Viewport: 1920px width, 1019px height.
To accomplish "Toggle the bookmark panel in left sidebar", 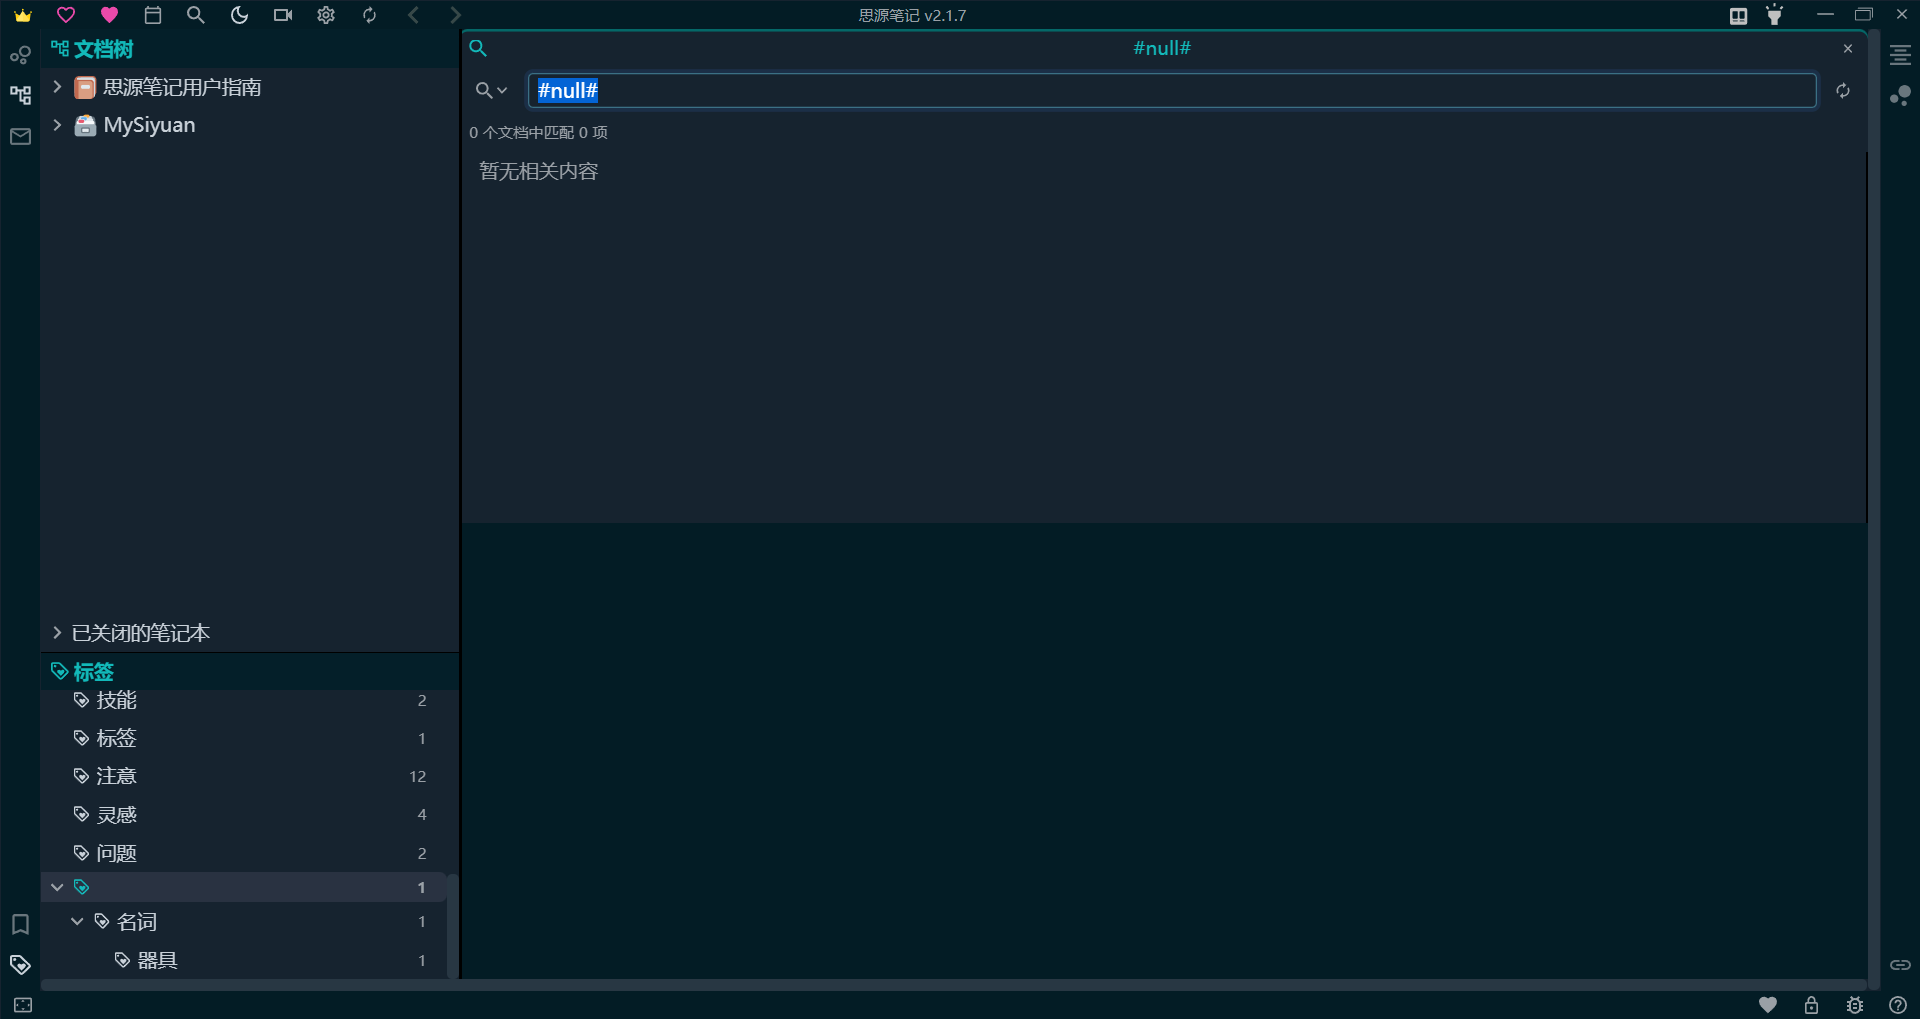I will pos(20,924).
